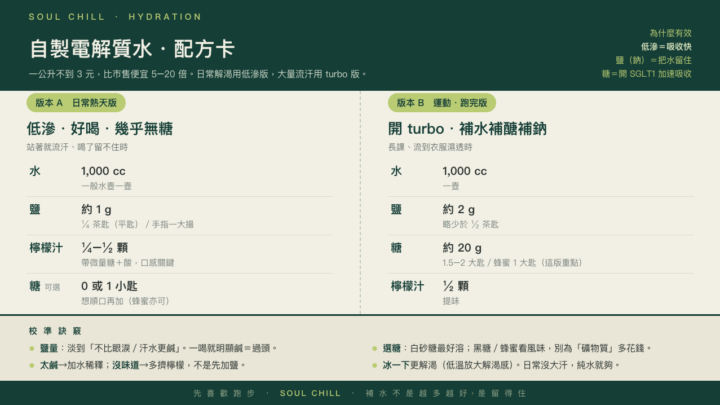Click the "SOUL CHILL · HYDRATION" header text

(x=115, y=17)
